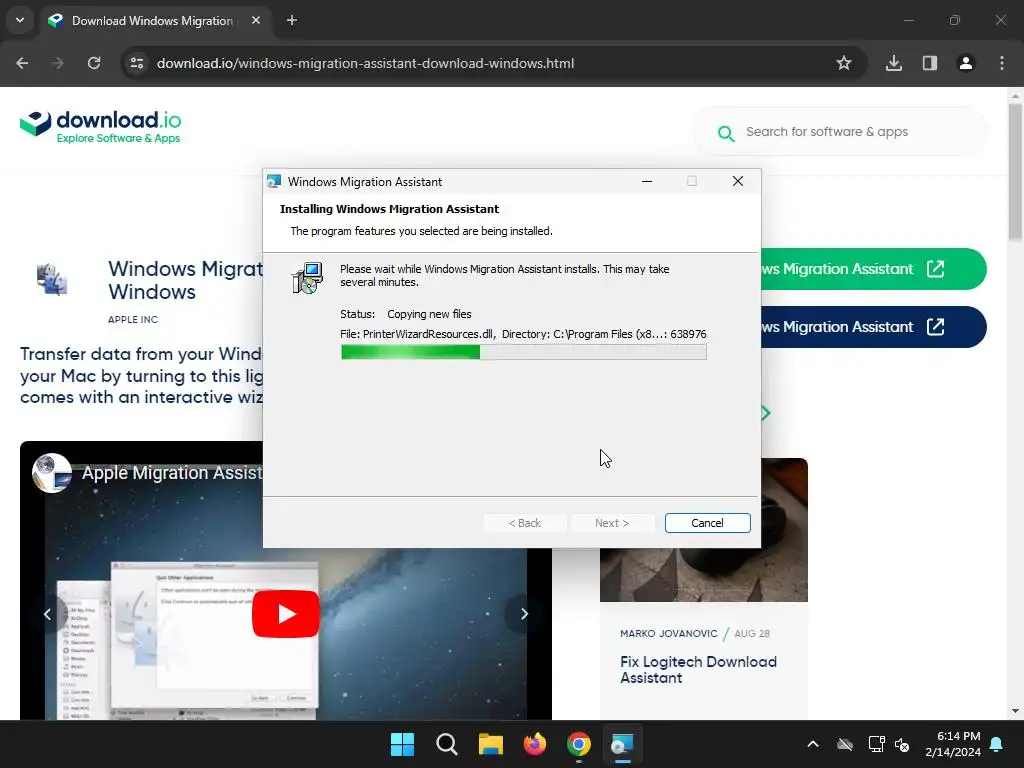Click the Migration Assistant app icon on page
Screen dimensions: 1024x768
52,280
